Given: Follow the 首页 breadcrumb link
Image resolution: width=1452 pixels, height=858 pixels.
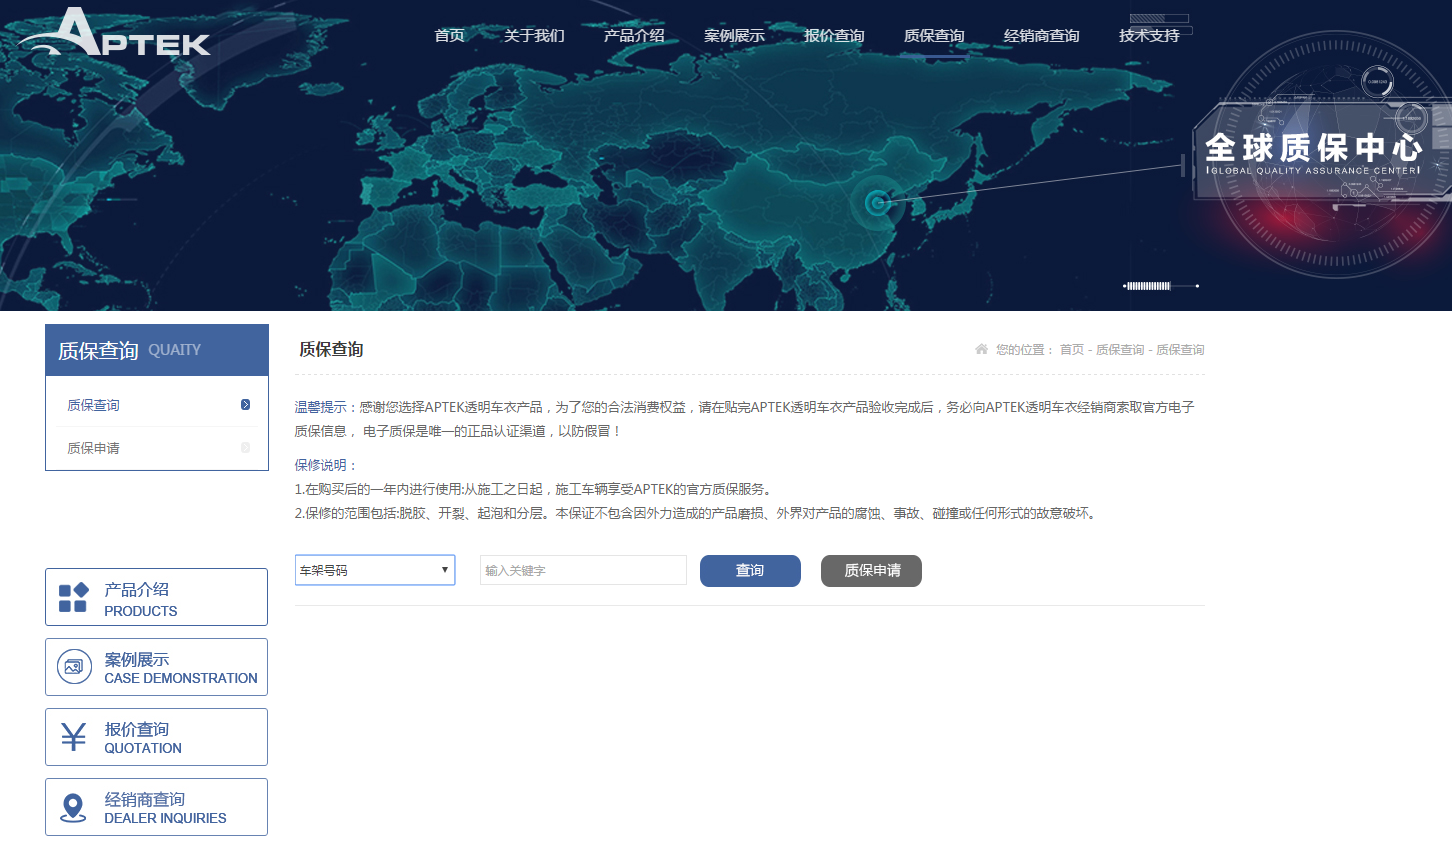Looking at the screenshot, I should [x=1071, y=350].
